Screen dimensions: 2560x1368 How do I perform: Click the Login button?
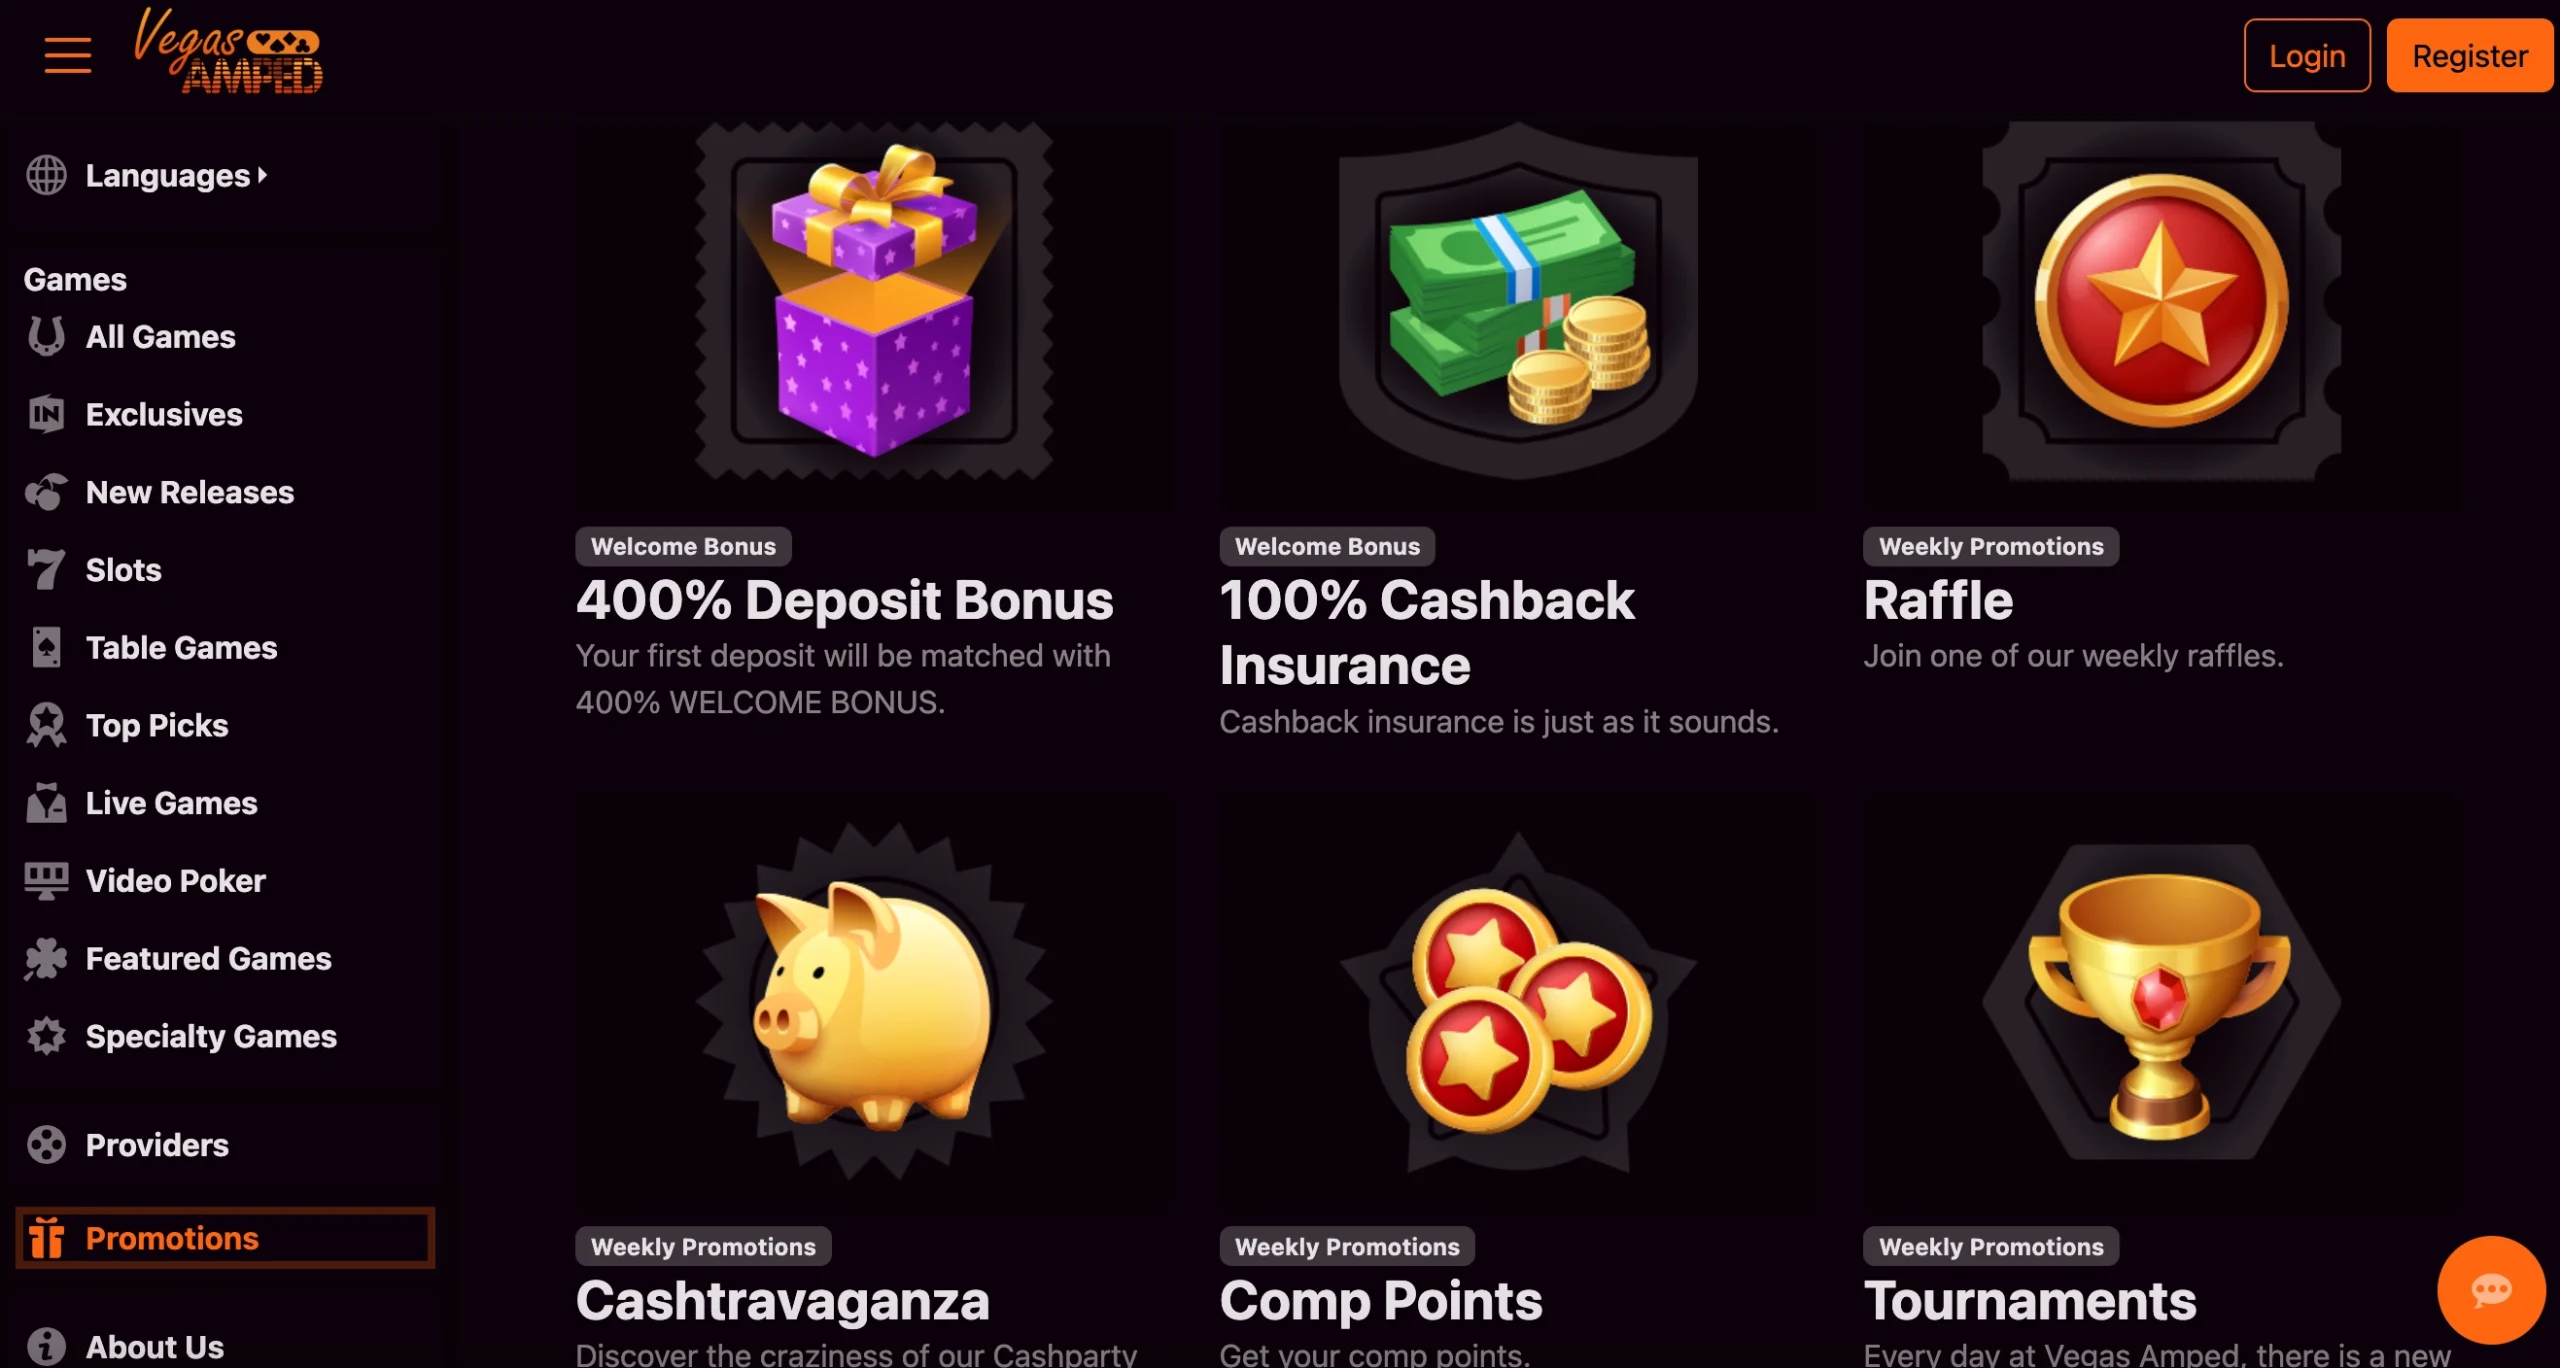point(2306,55)
